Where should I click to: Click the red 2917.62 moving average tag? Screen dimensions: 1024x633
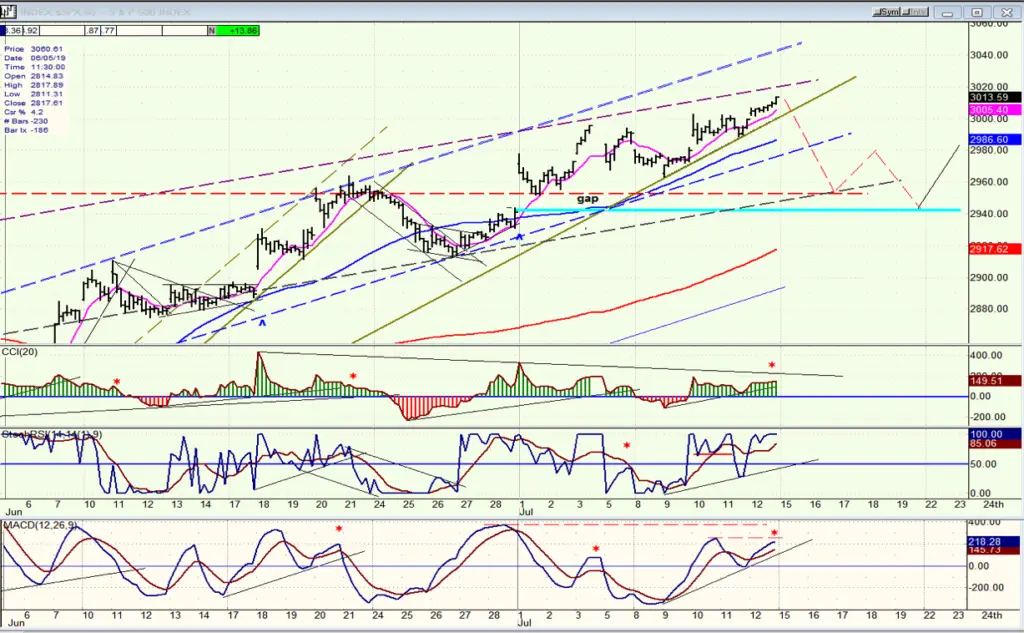click(x=995, y=249)
